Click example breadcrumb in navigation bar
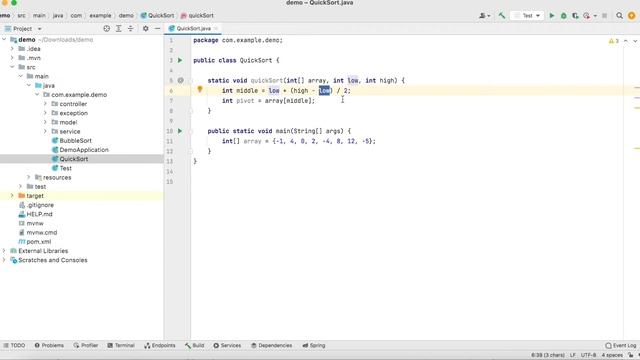Image resolution: width=640 pixels, height=360 pixels. coord(100,16)
